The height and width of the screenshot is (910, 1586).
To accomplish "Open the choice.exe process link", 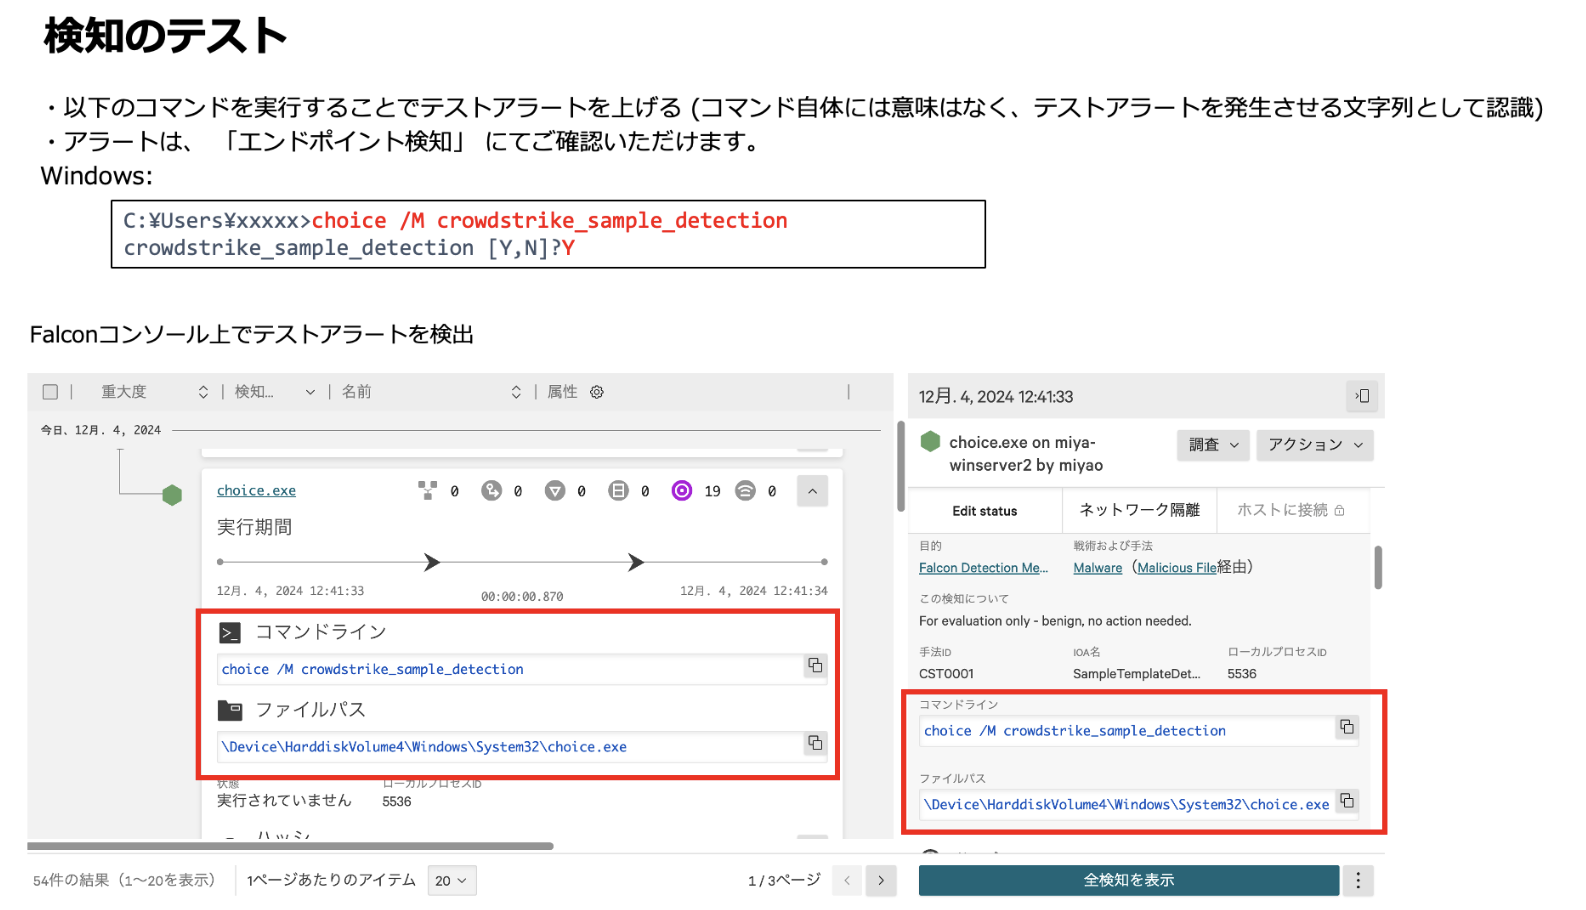I will click(256, 491).
